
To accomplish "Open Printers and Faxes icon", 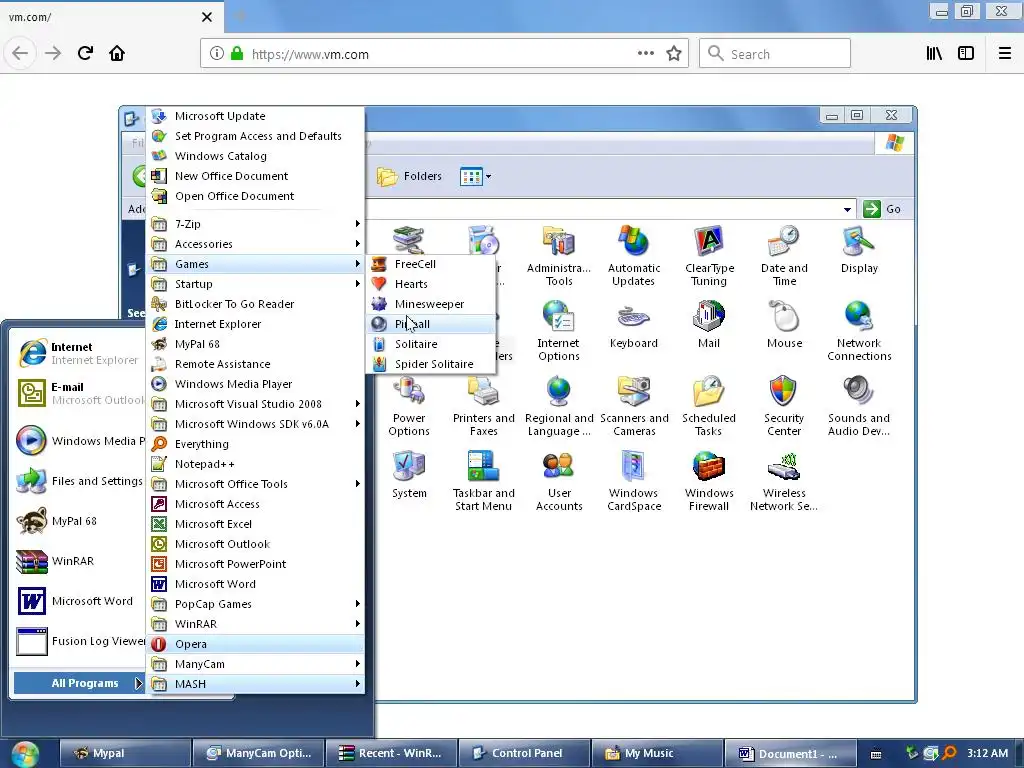I will coord(484,406).
